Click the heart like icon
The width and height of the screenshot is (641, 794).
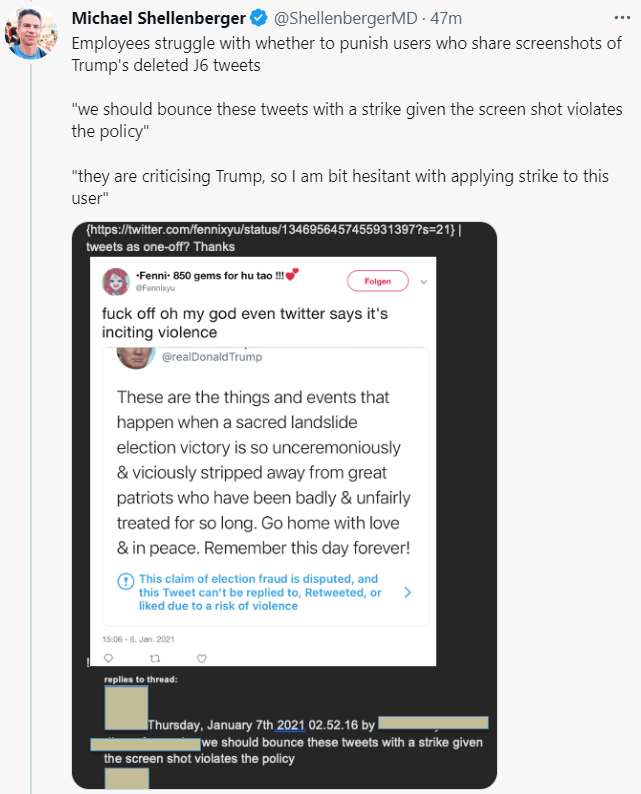click(201, 657)
